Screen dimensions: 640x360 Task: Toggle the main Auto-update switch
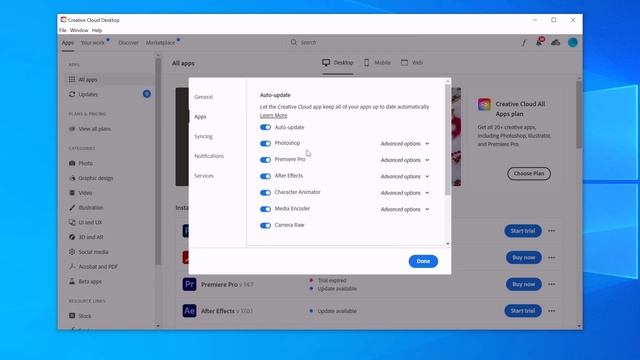click(x=265, y=127)
